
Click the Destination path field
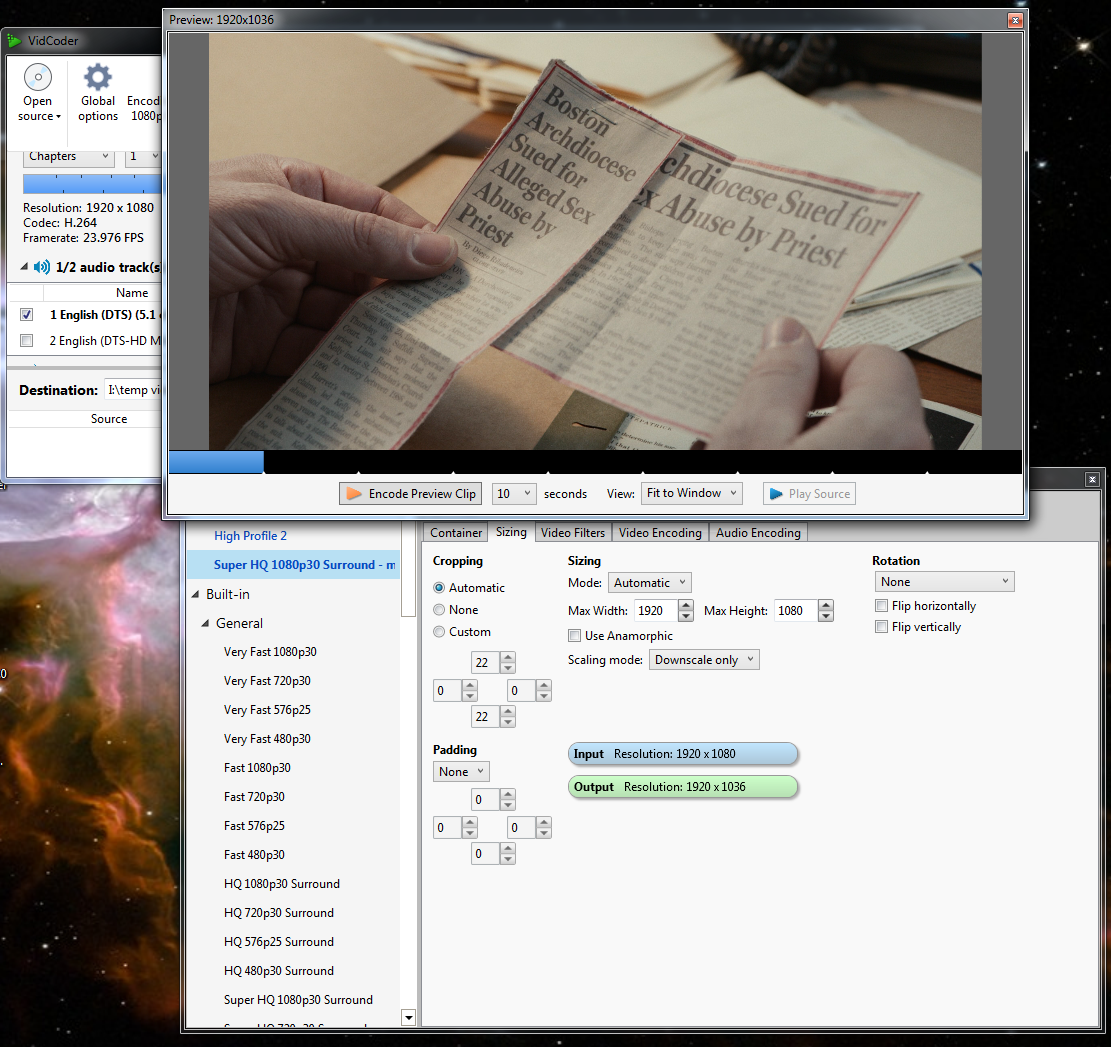(133, 390)
